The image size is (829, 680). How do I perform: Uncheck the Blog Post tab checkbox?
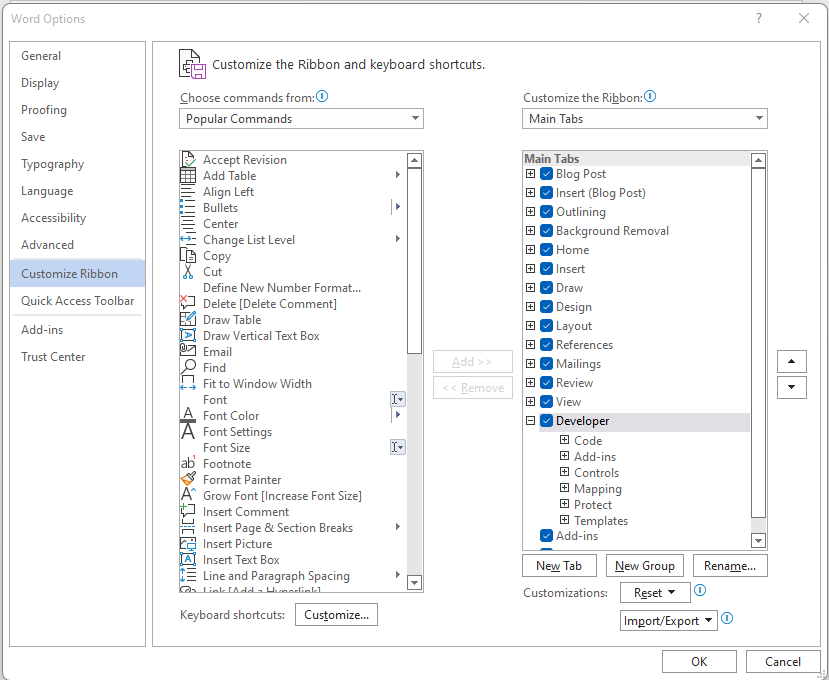(x=547, y=173)
